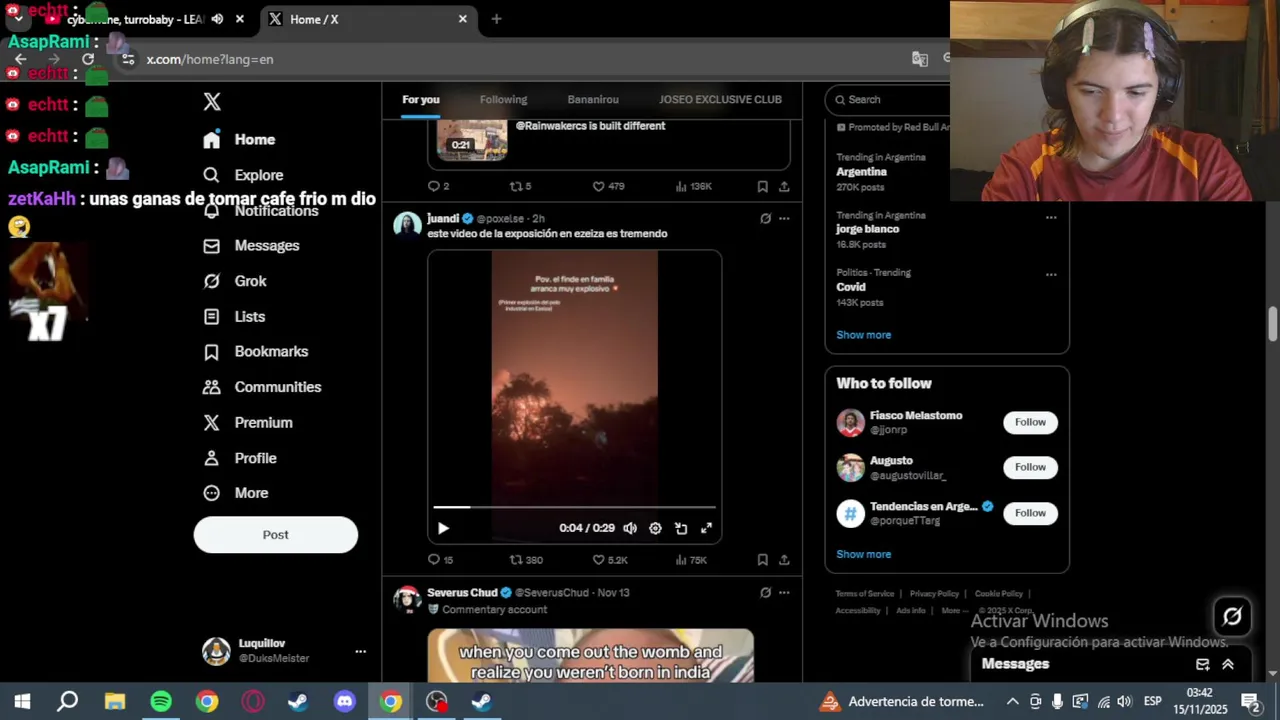The width and height of the screenshot is (1280, 720).
Task: Mute the audio-playing cyberzone tab
Action: 217,19
